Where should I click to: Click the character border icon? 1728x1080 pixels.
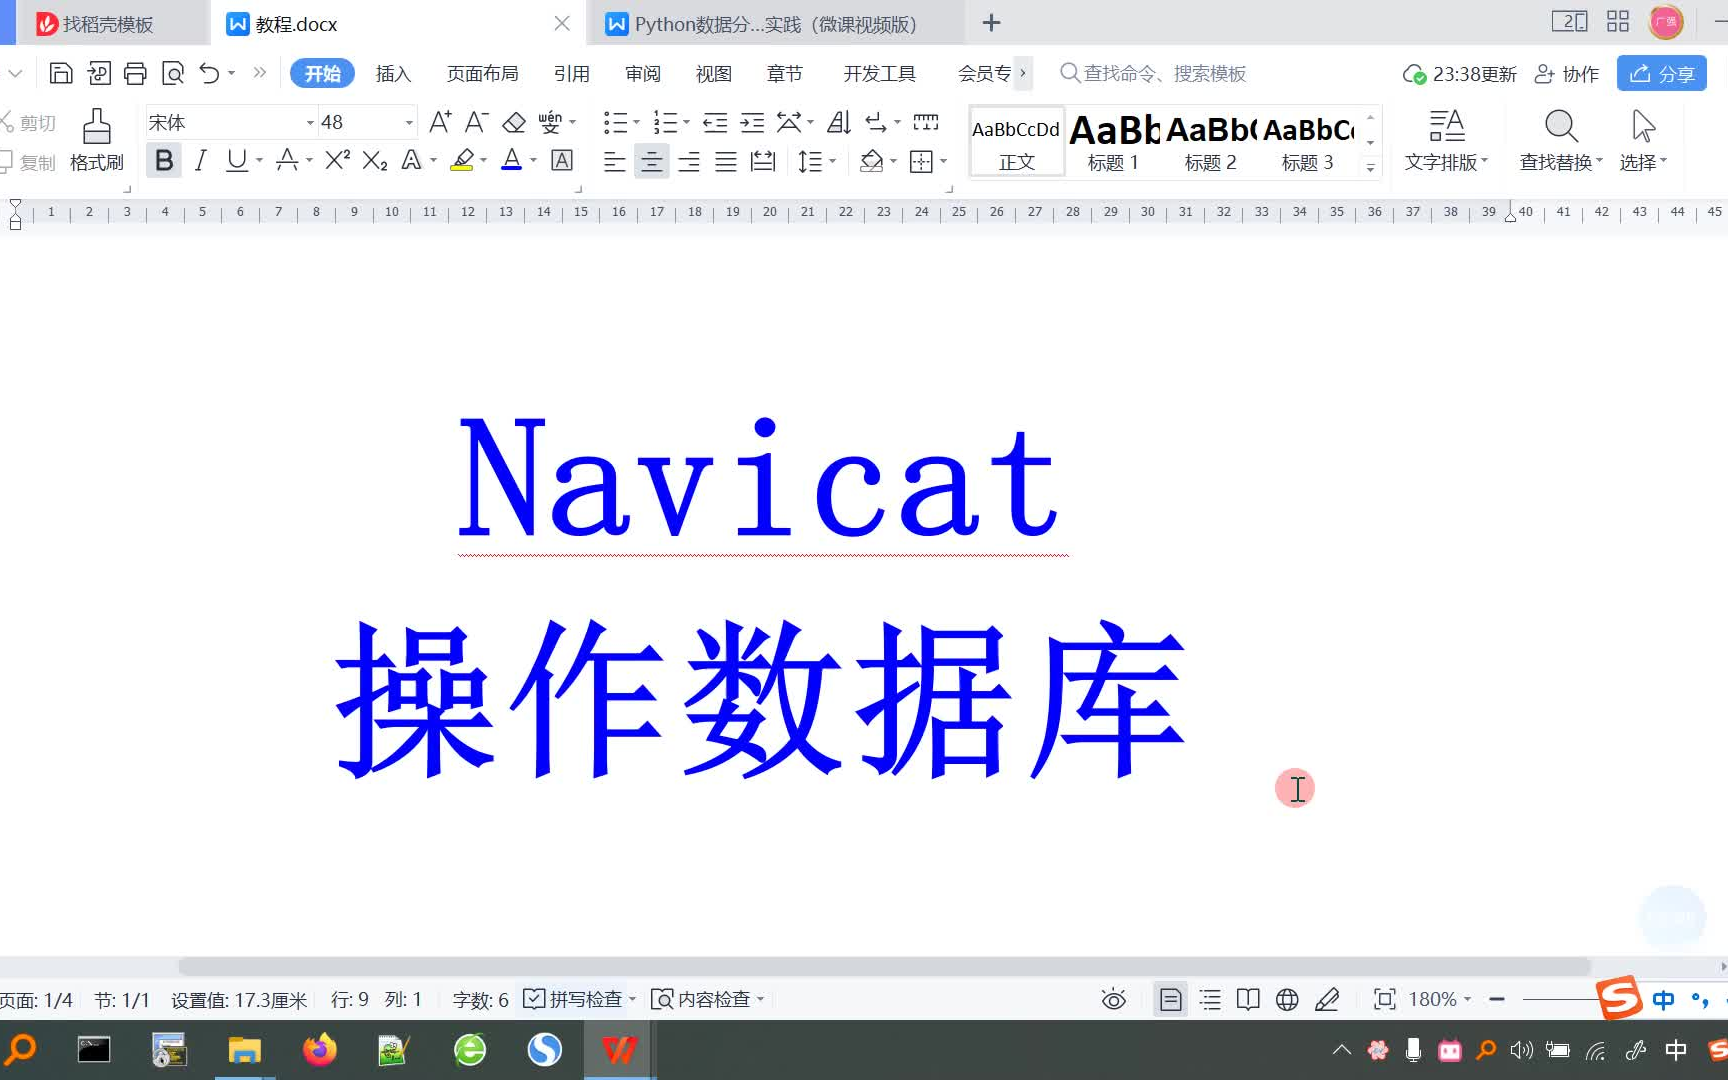click(x=562, y=160)
